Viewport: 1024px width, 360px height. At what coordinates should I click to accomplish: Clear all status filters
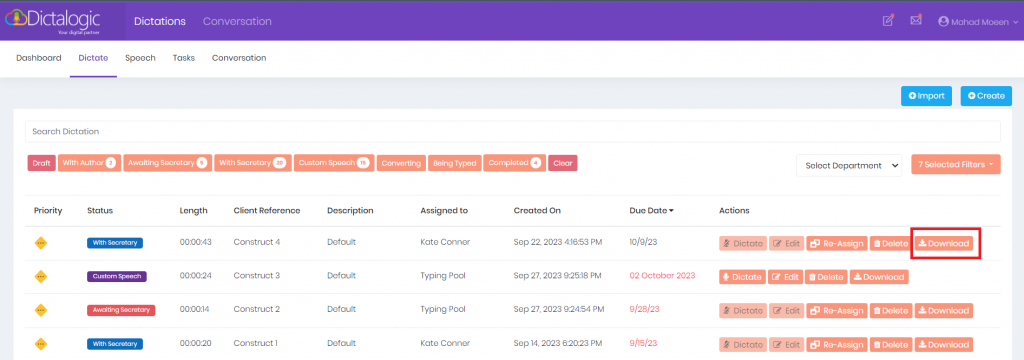(562, 163)
